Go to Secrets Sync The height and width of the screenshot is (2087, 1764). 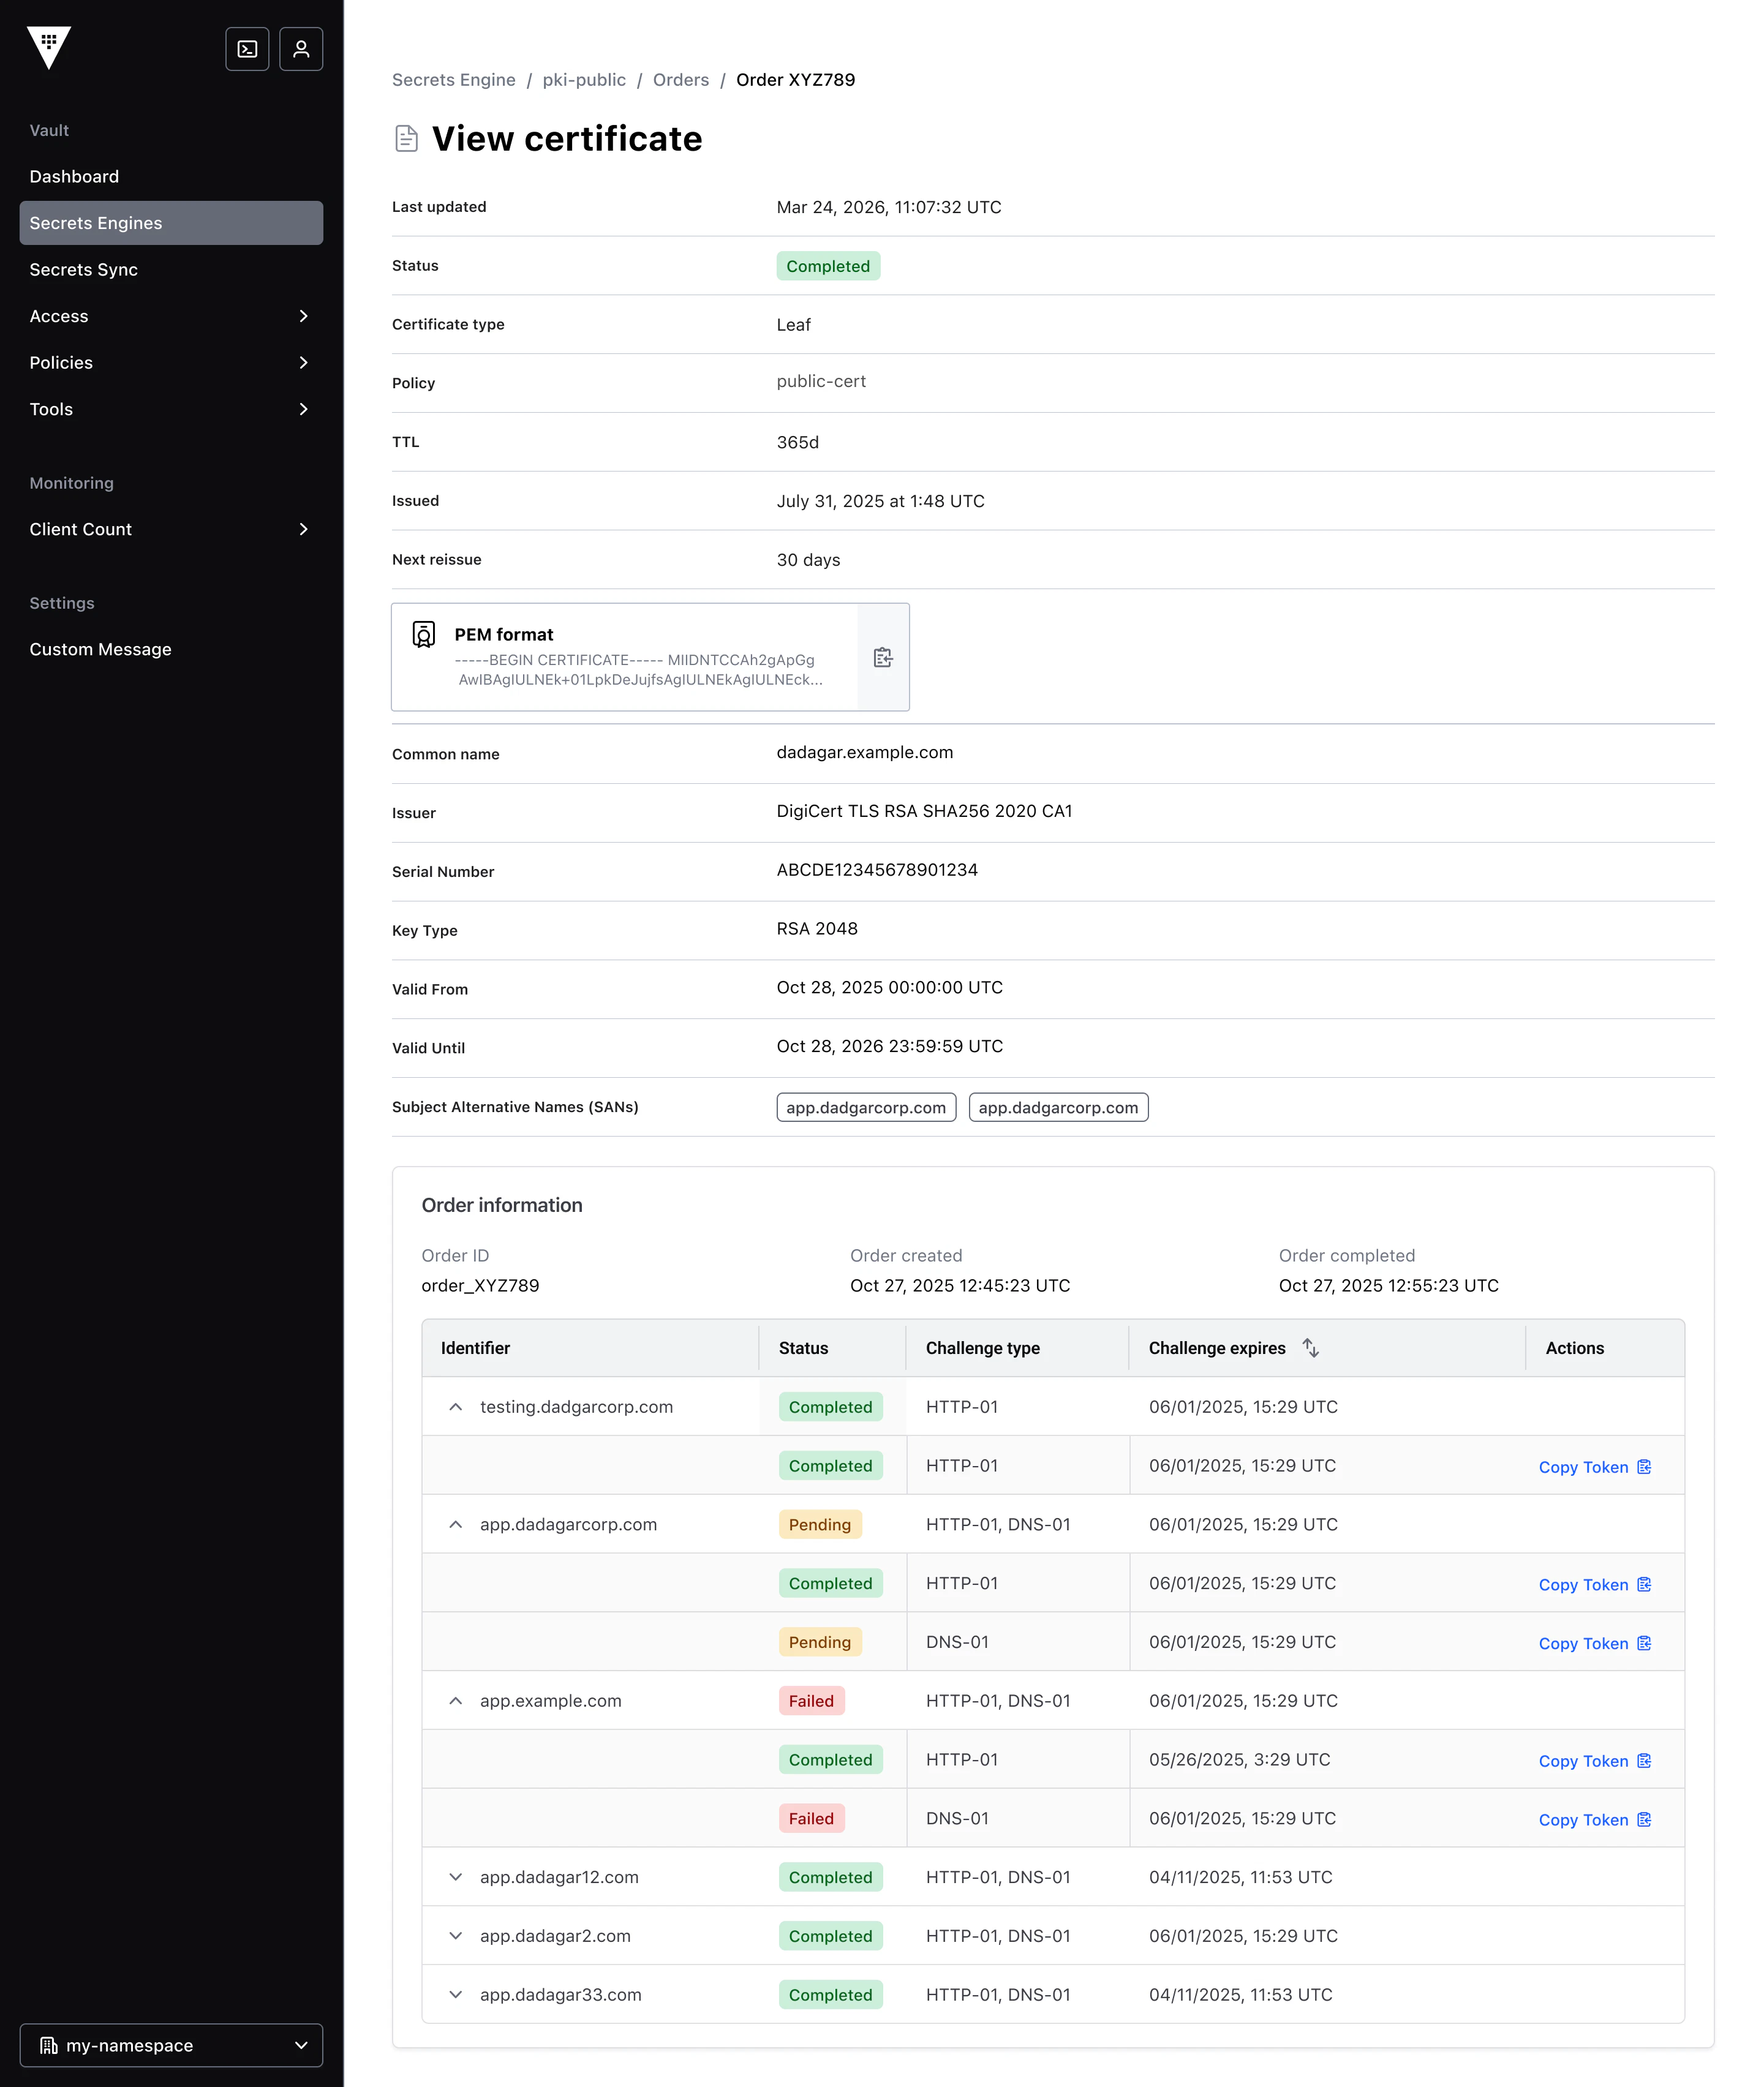[x=171, y=269]
